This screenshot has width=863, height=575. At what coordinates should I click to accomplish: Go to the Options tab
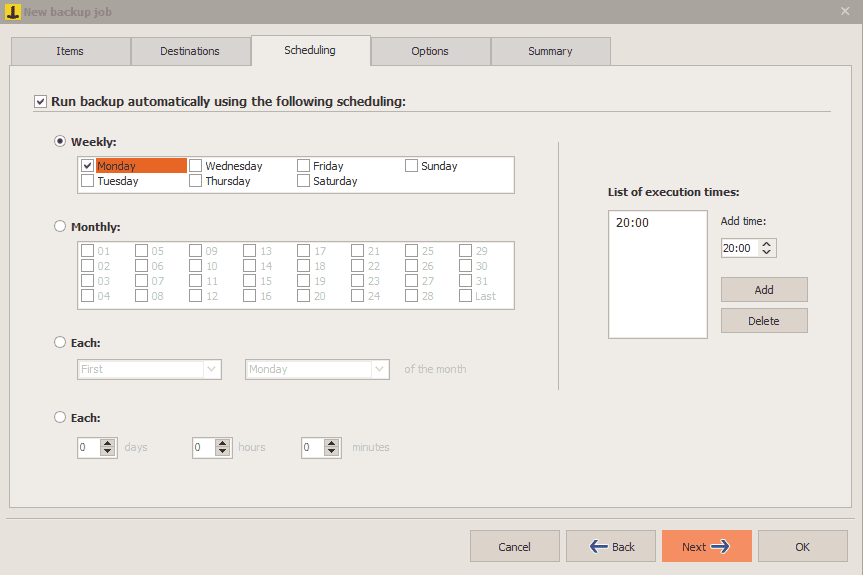coord(430,51)
